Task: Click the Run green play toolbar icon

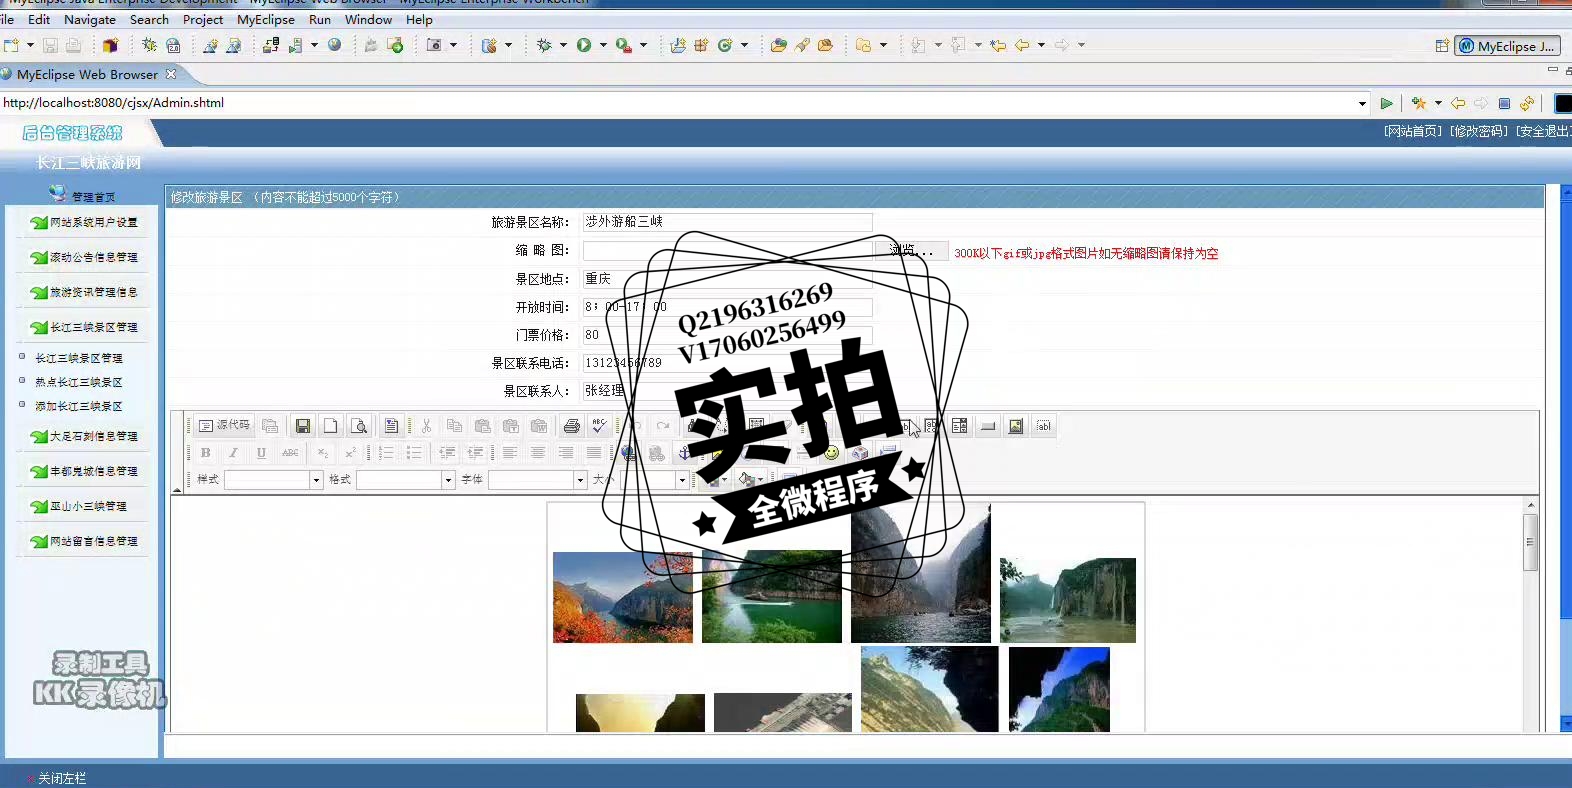Action: [x=584, y=45]
